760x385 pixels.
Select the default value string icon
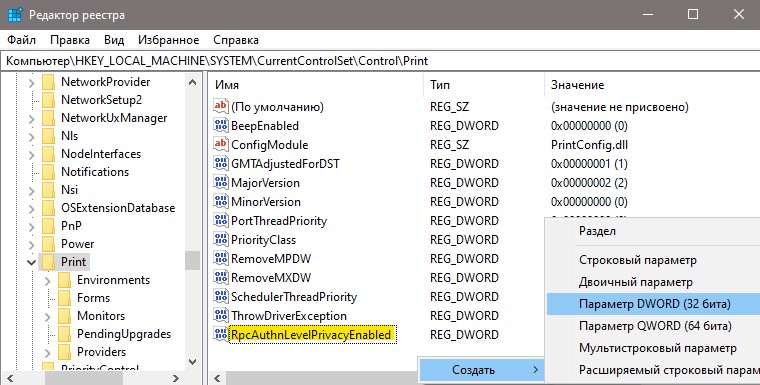(x=221, y=107)
